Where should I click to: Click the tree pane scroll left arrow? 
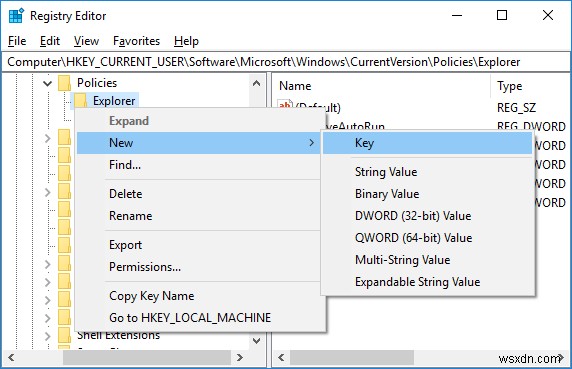tap(11, 357)
